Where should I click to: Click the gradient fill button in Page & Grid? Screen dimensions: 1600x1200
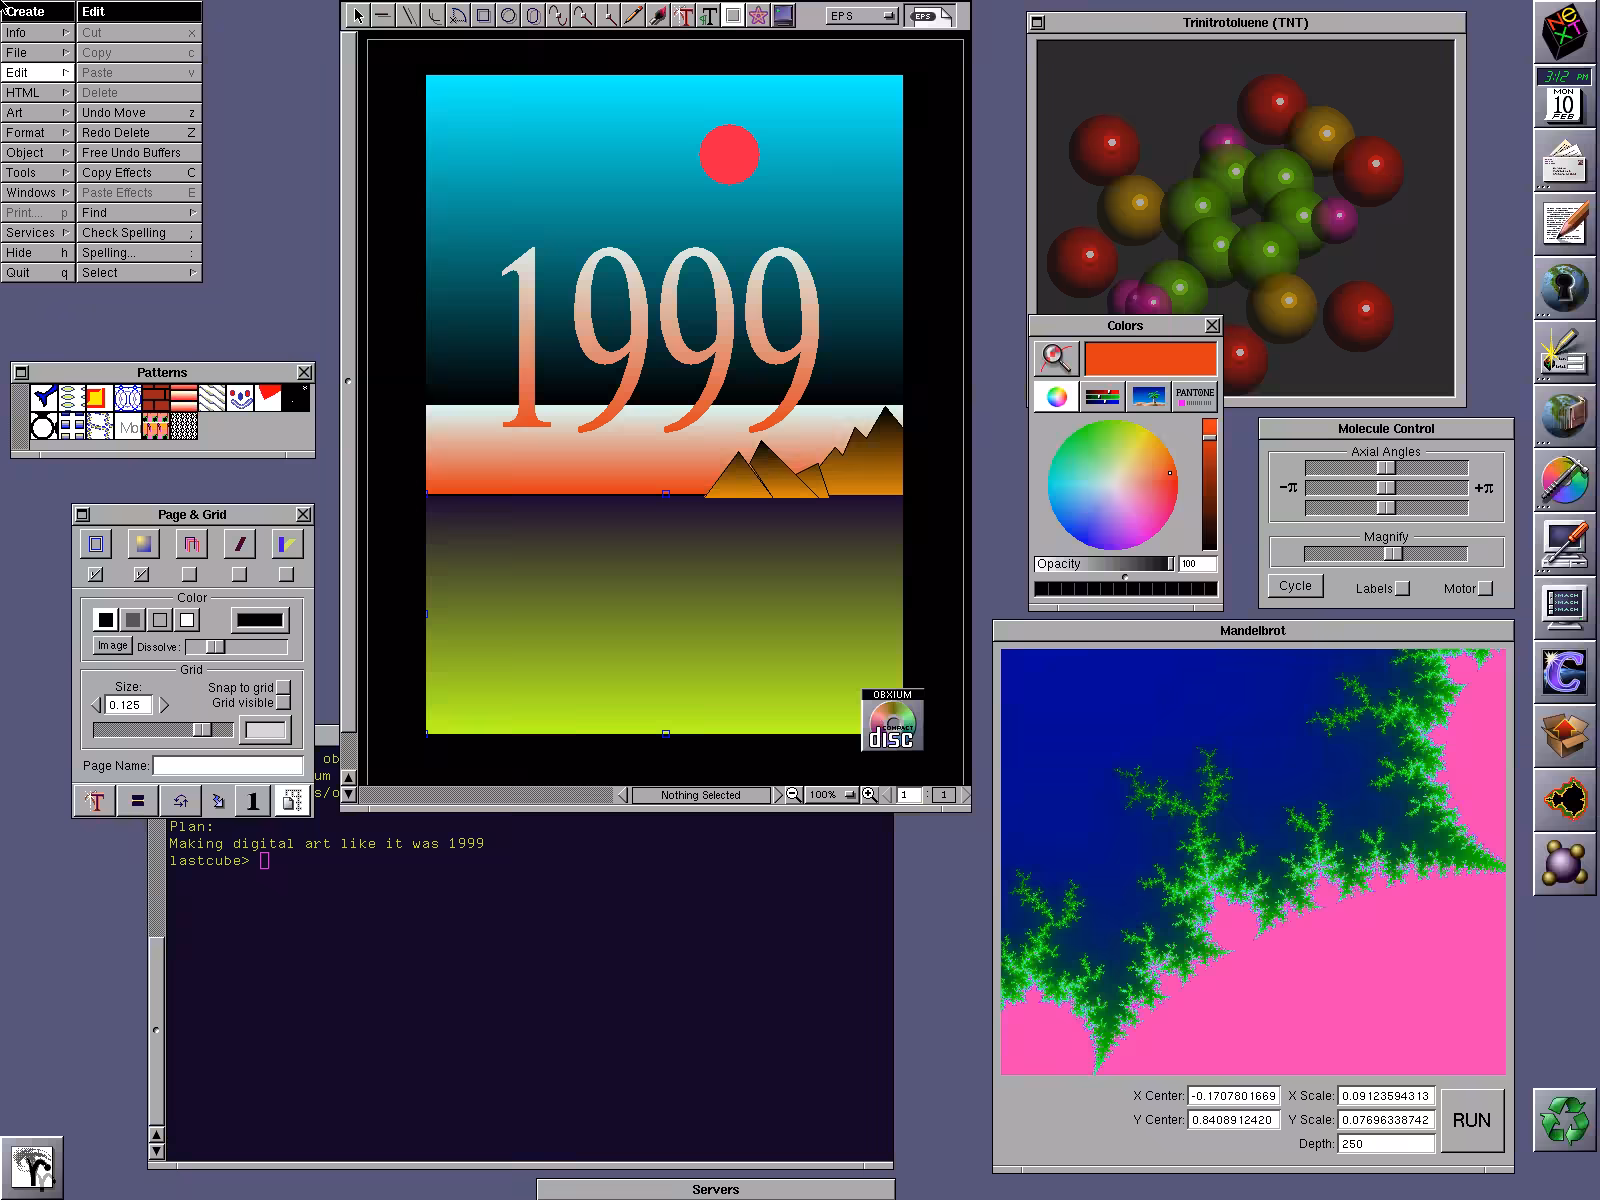coord(143,544)
